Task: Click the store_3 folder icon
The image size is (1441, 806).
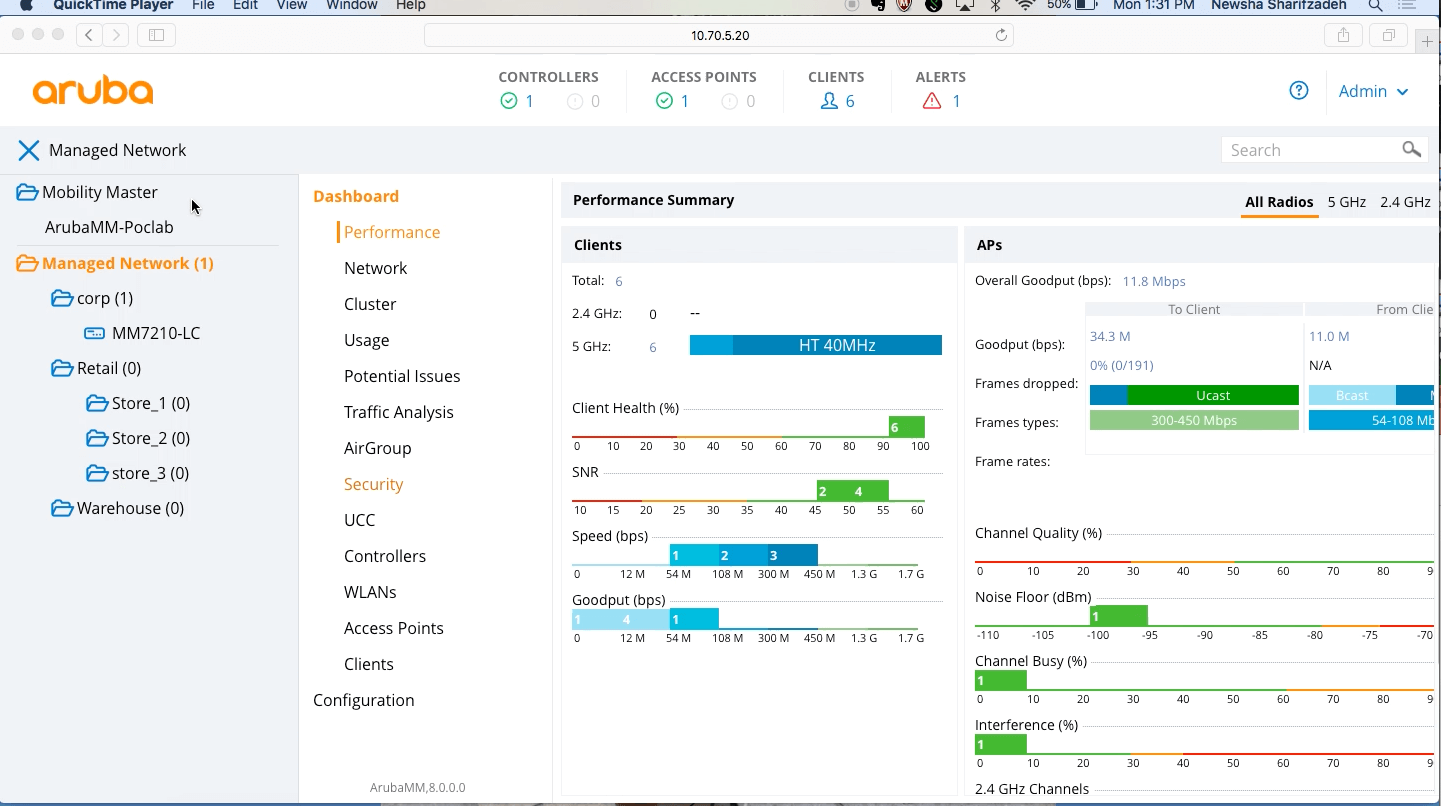Action: 97,473
